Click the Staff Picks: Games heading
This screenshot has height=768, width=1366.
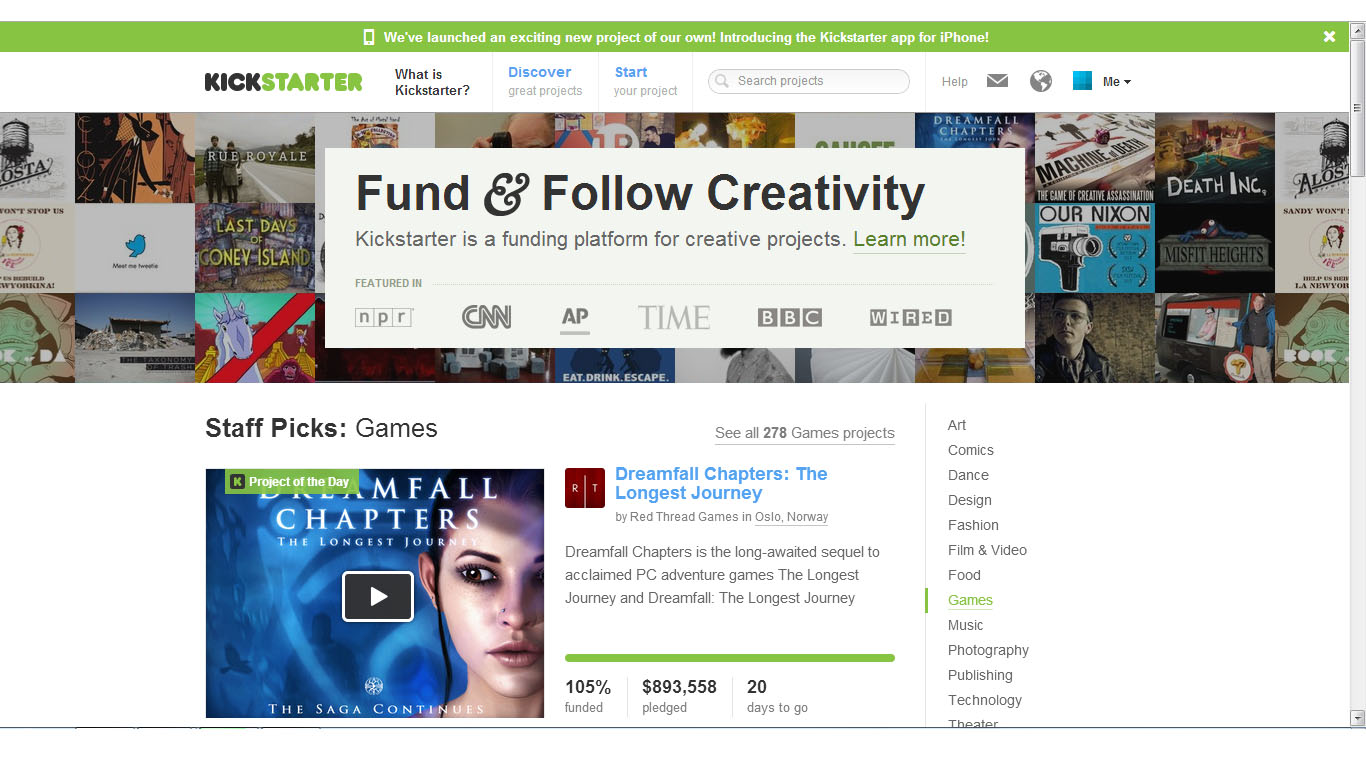pyautogui.click(x=321, y=429)
